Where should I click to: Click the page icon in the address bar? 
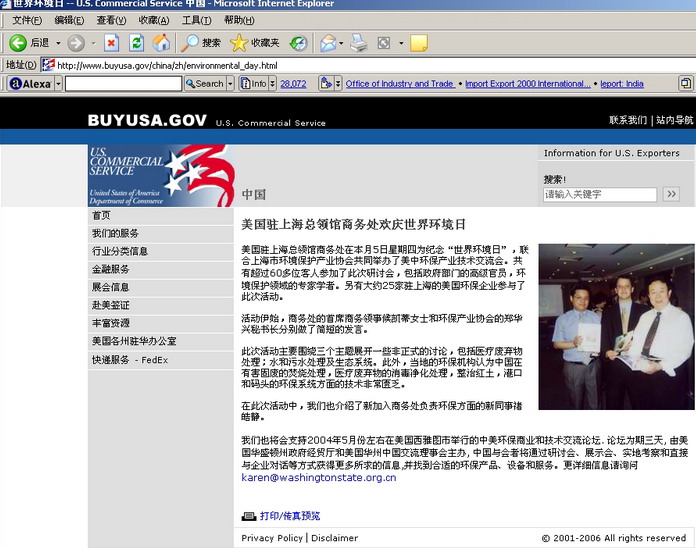coord(48,65)
